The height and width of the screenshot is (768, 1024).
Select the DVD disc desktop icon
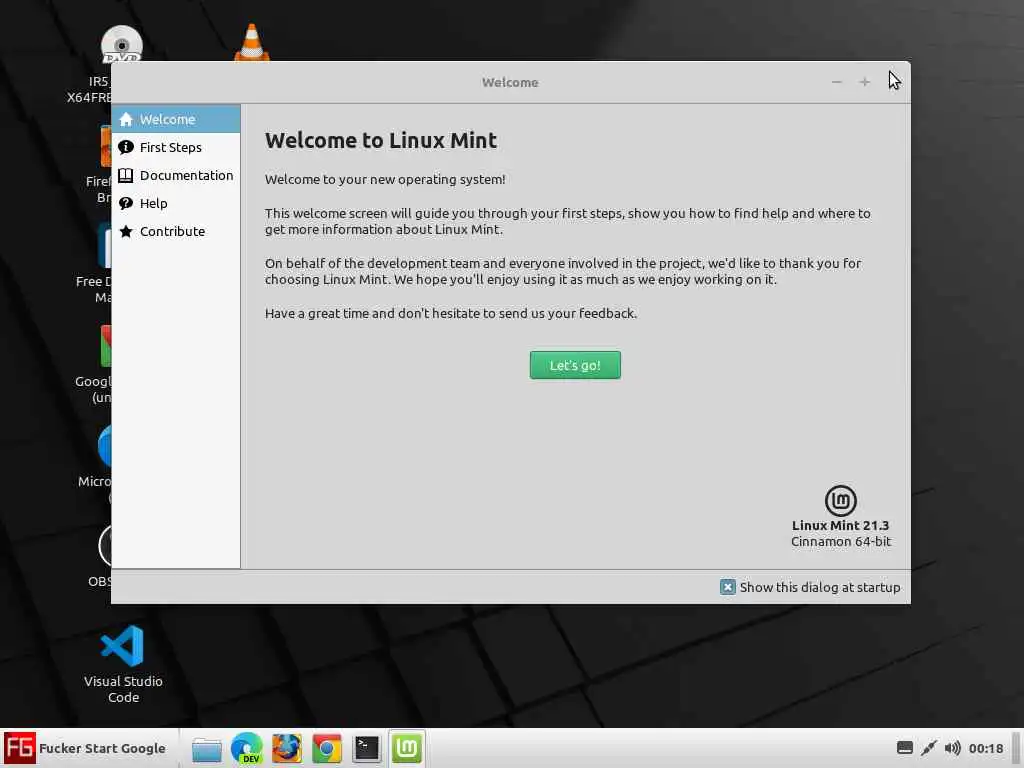tap(121, 44)
